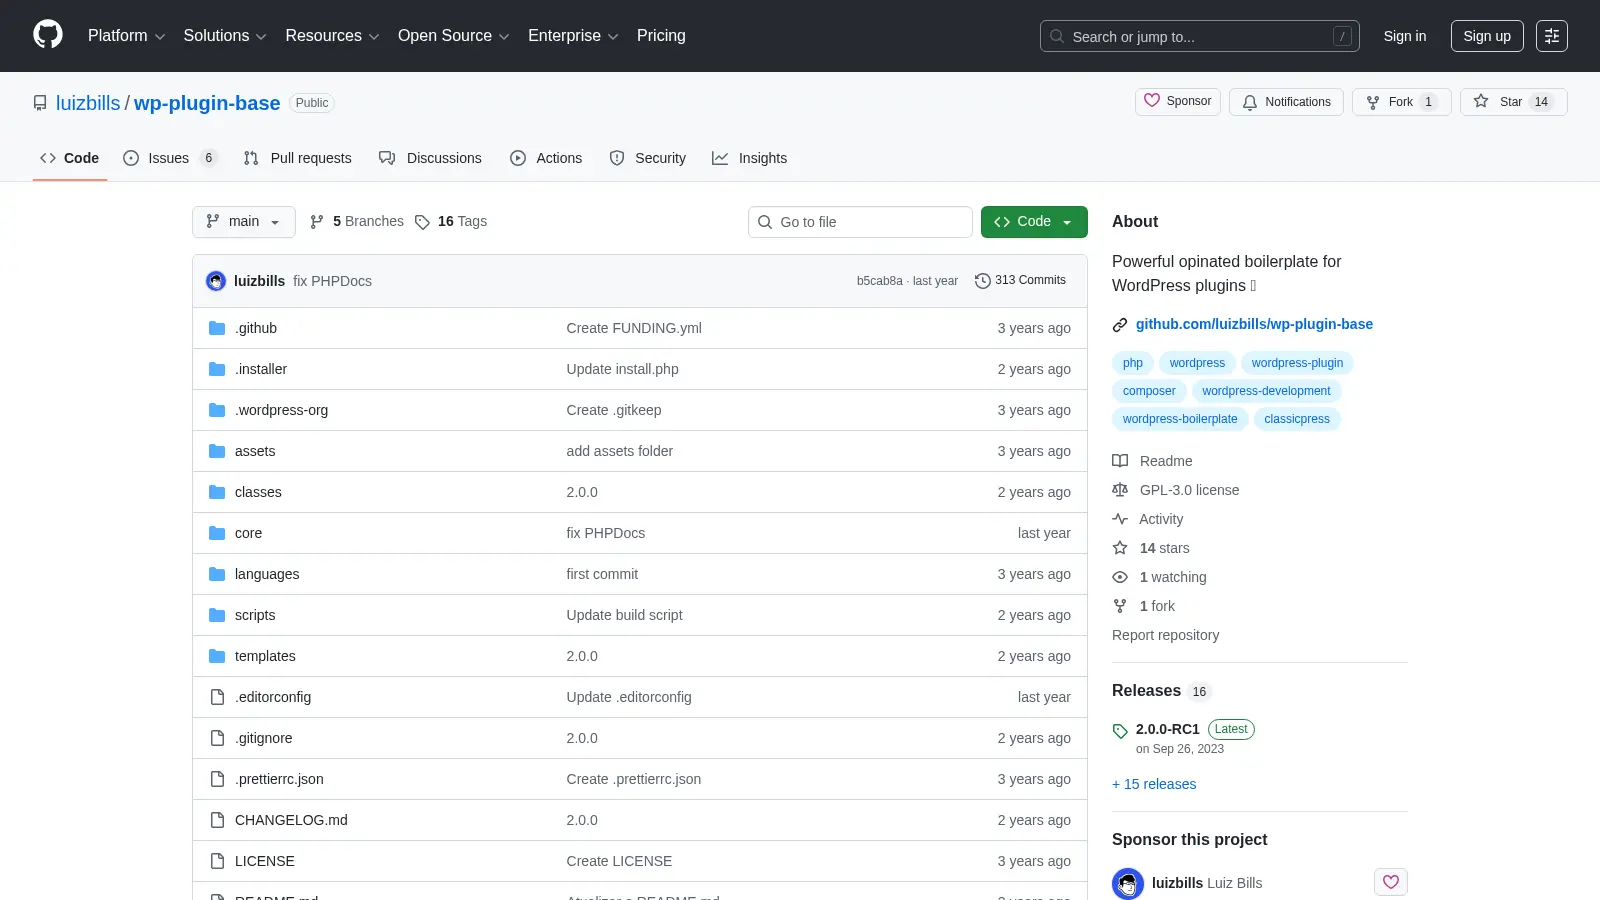Click the branch icon next to 5 Branches
This screenshot has height=900, width=1600.
[317, 222]
